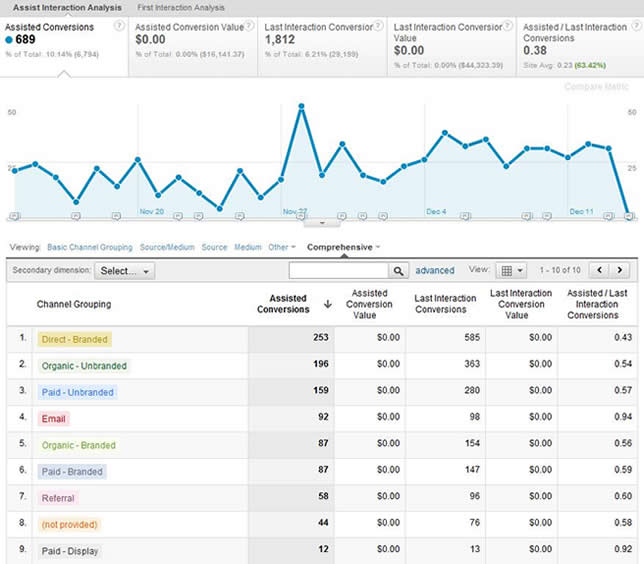This screenshot has height=564, width=644.
Task: Click the Dec 4 date label on chart
Action: [436, 211]
